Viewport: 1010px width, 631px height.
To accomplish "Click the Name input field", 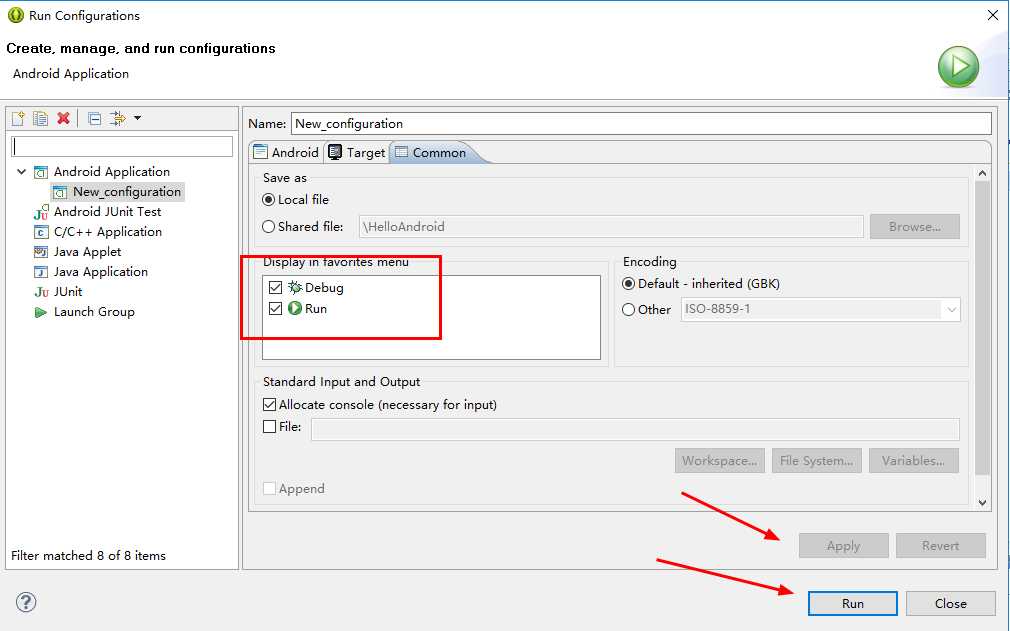I will pyautogui.click(x=640, y=124).
